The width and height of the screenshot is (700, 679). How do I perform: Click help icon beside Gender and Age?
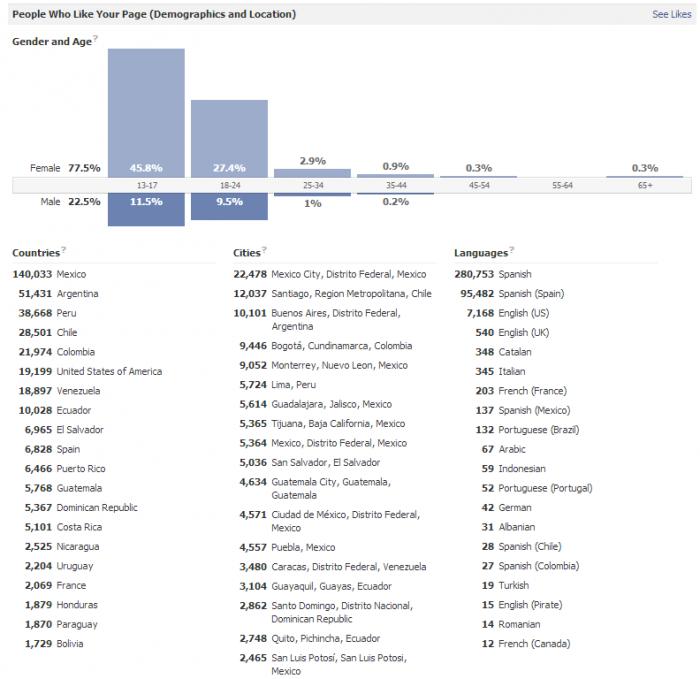95,38
